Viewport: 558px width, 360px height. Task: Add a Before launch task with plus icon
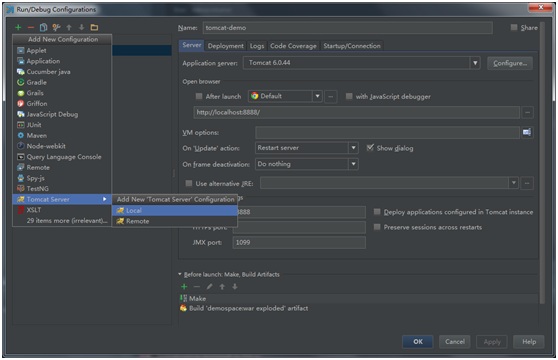[184, 286]
